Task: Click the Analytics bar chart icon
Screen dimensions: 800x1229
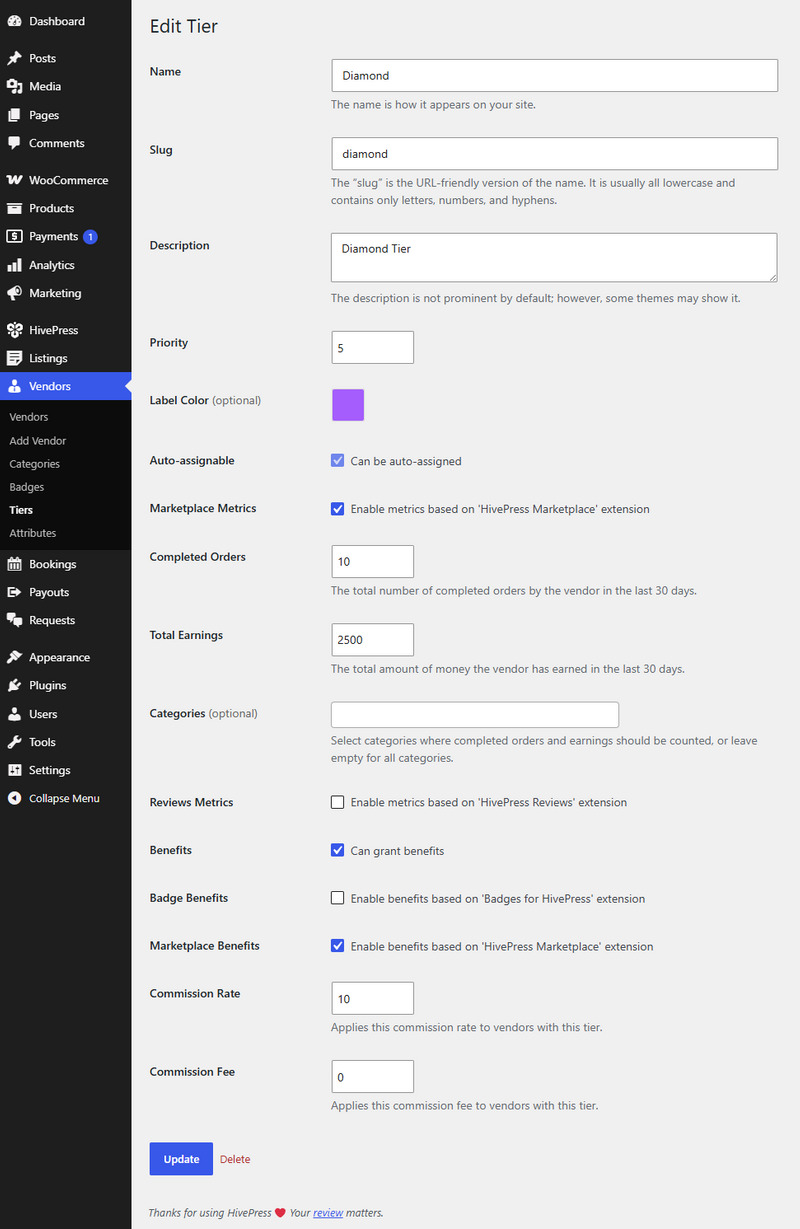Action: 14,265
